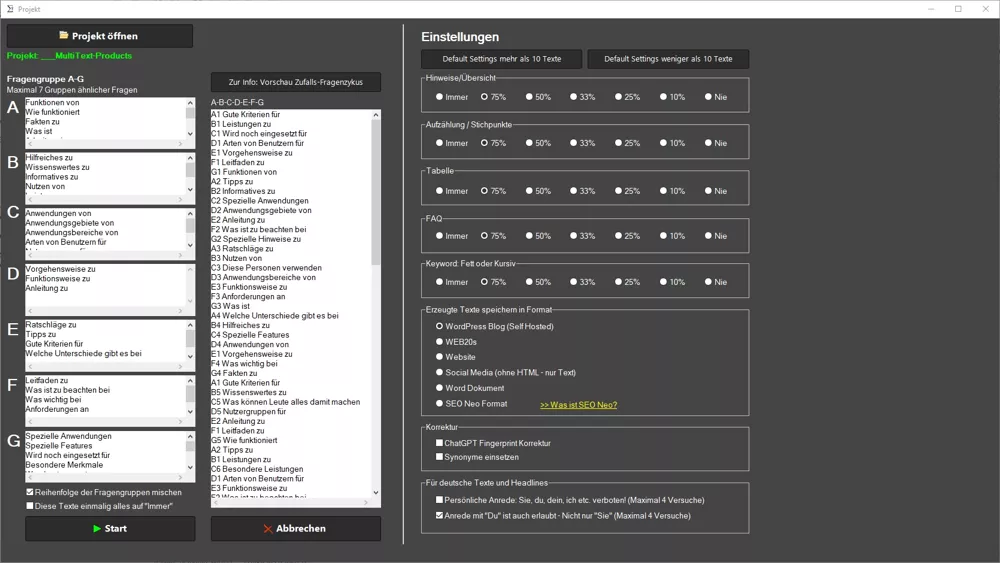The height and width of the screenshot is (563, 1000).
Task: Select 'Welche Unterschiede gibt es bei' in group E
Action: point(84,353)
